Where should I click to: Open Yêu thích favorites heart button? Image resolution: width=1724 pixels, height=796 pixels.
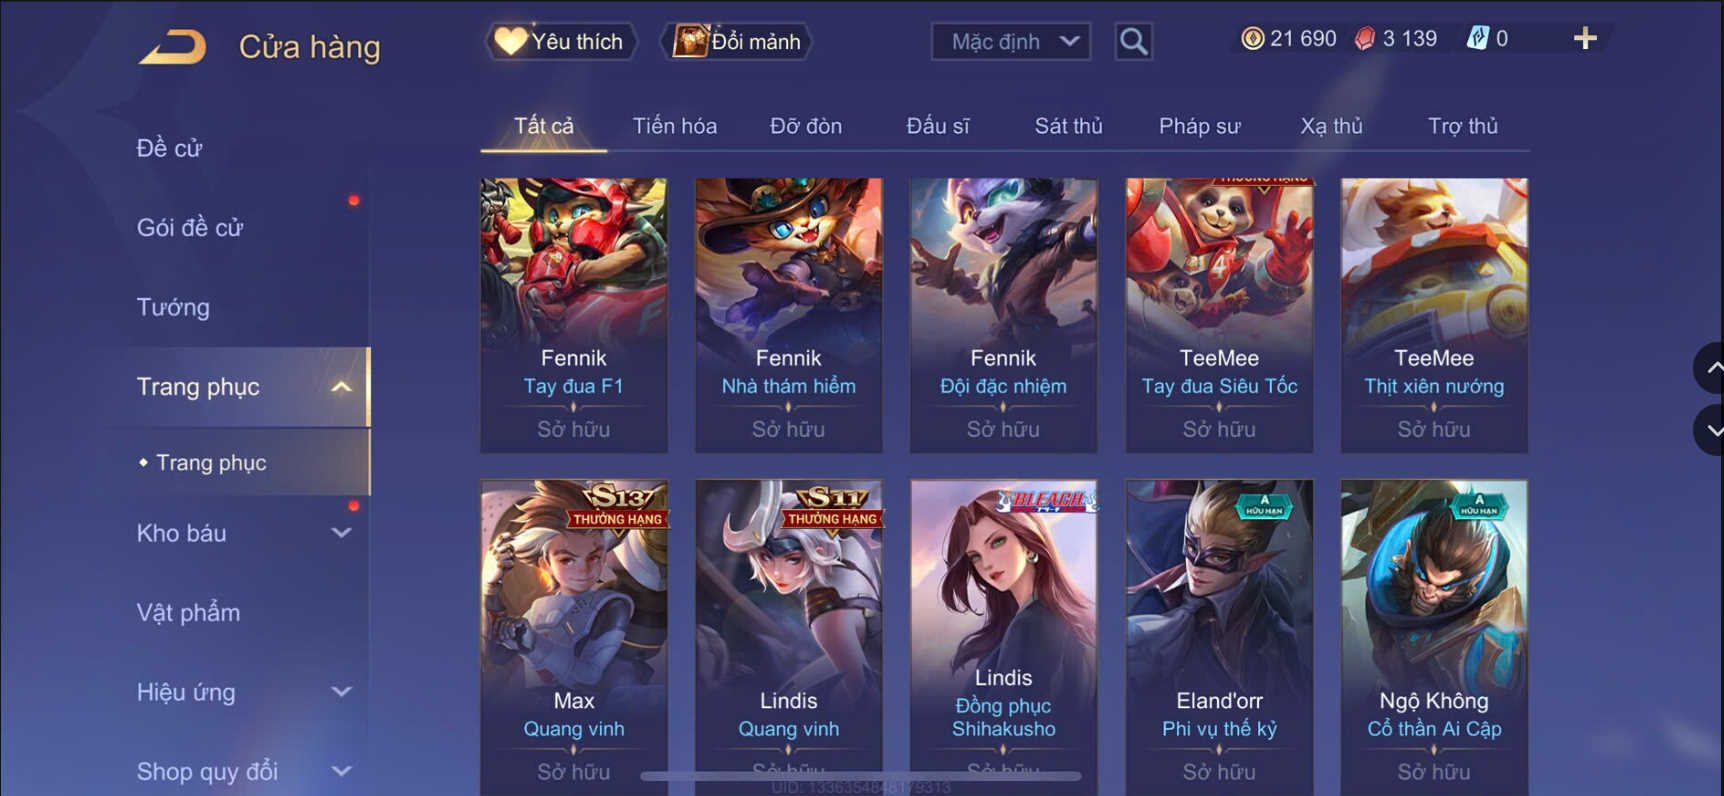561,42
